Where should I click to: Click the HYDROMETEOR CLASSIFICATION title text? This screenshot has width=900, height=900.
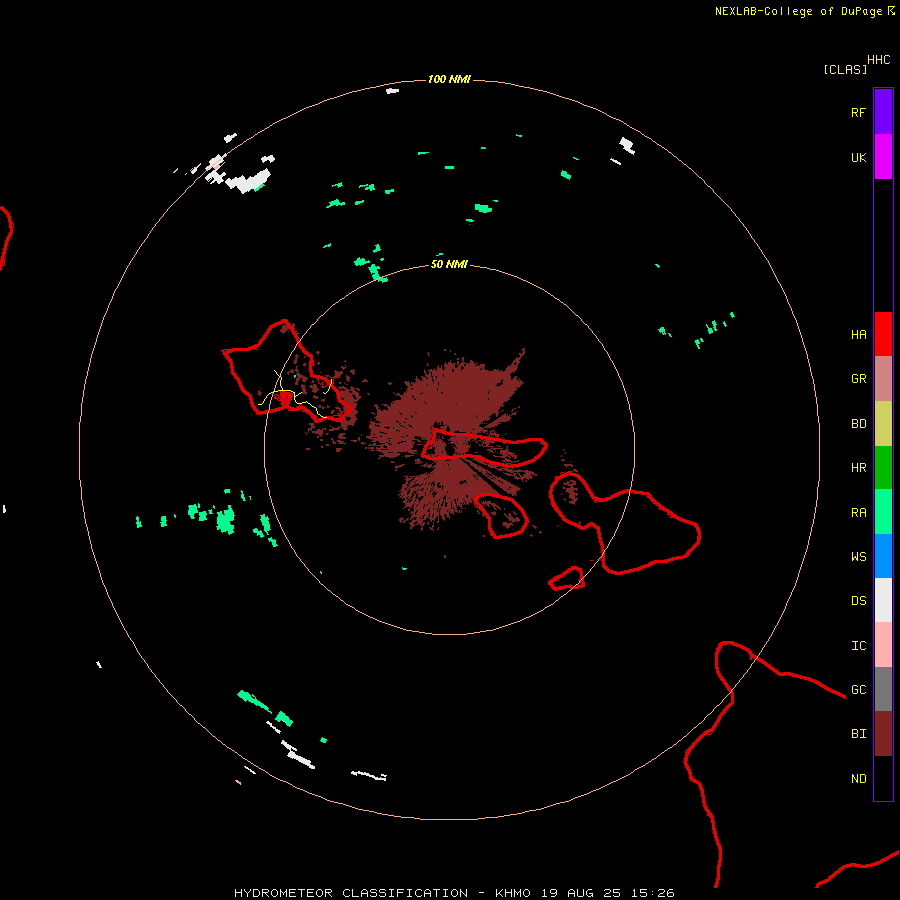[351, 893]
